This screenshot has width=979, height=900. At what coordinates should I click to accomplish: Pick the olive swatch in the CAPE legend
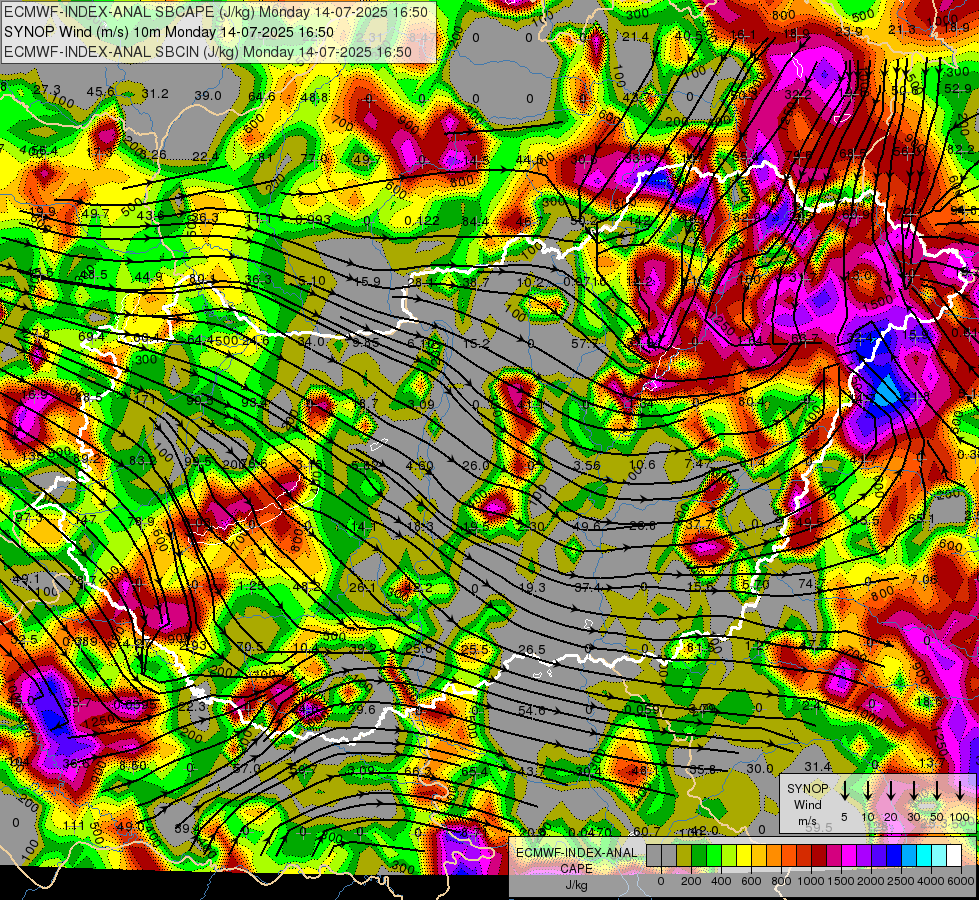click(x=684, y=856)
